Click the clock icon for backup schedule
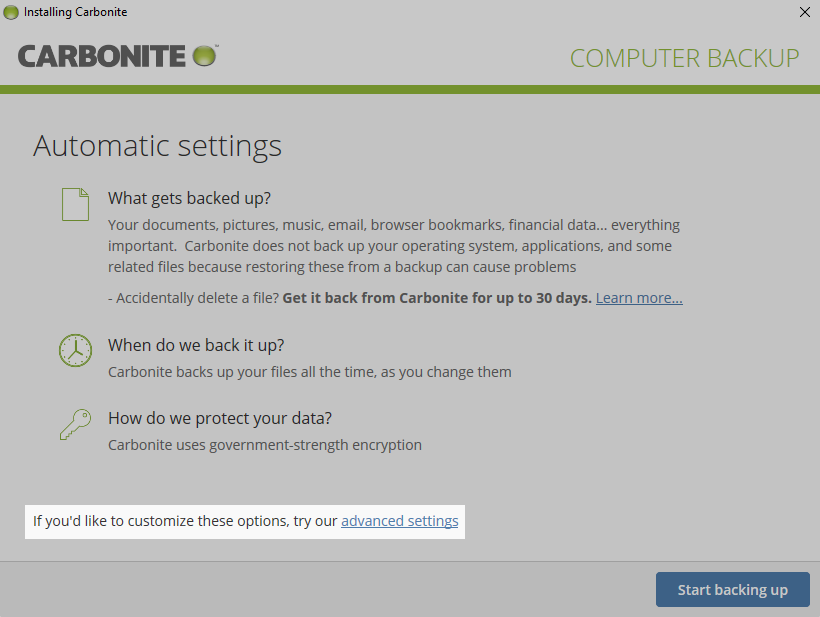Image resolution: width=820 pixels, height=617 pixels. coord(76,350)
